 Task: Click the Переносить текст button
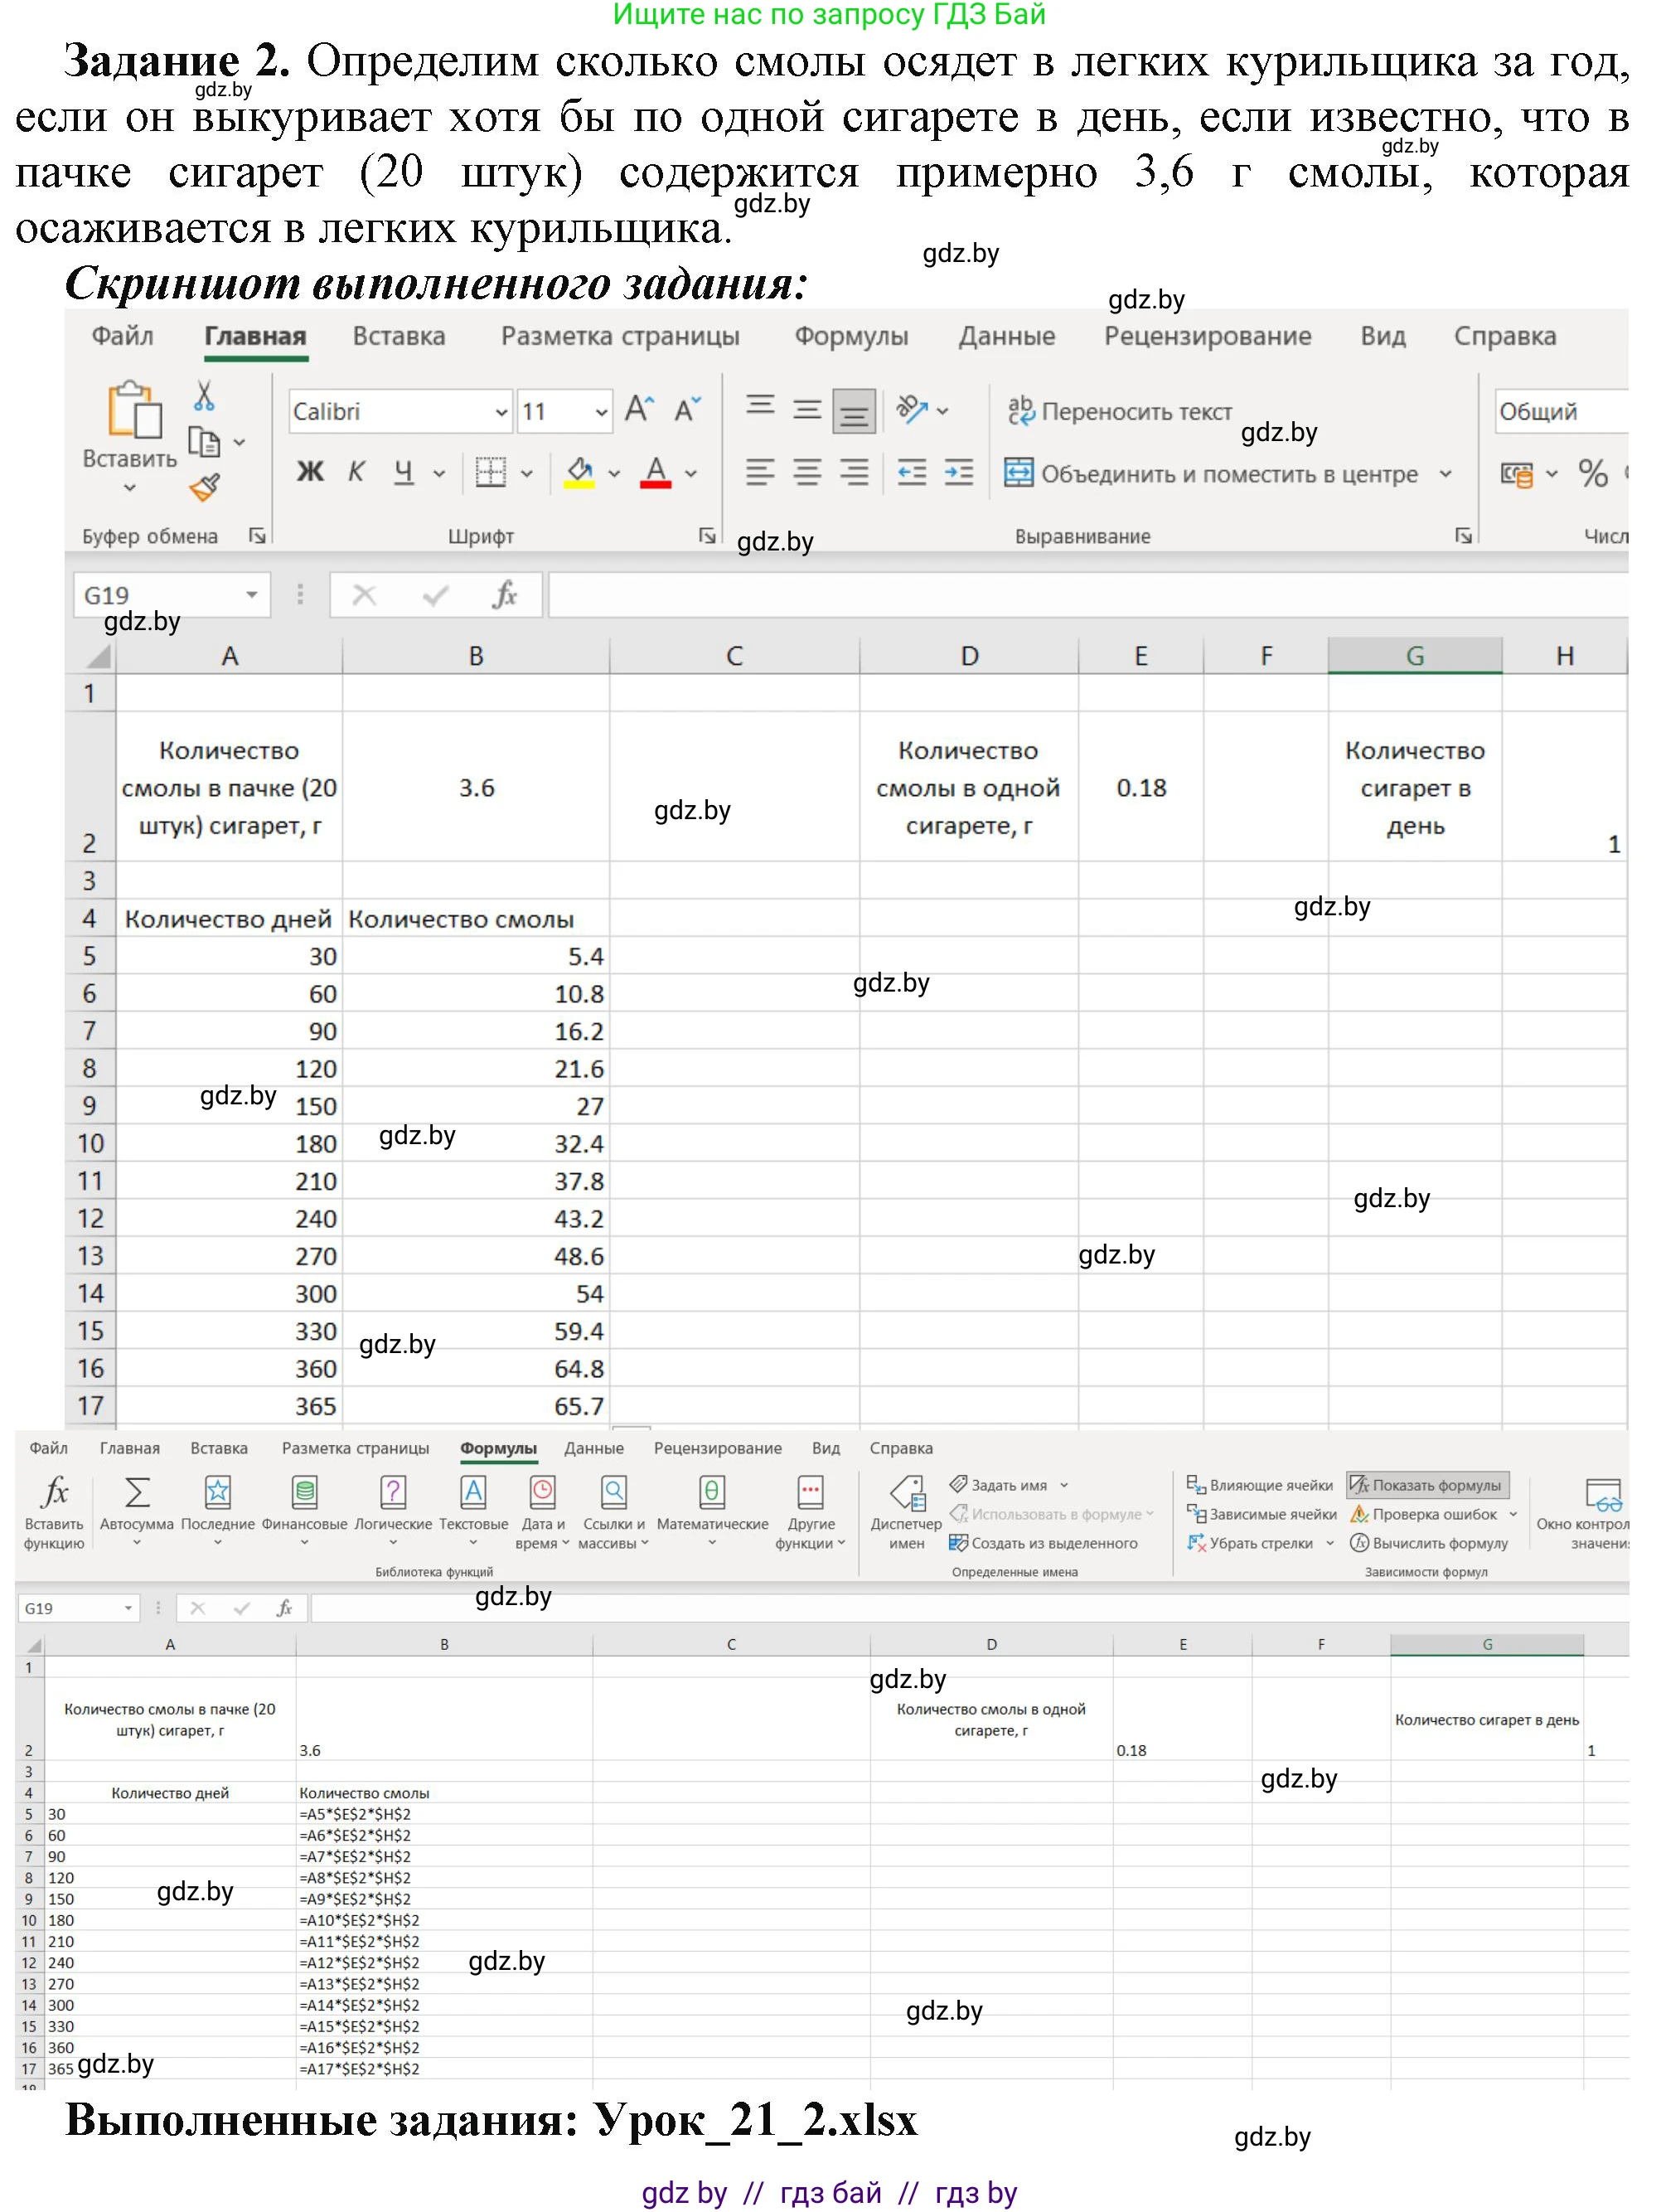[1120, 411]
